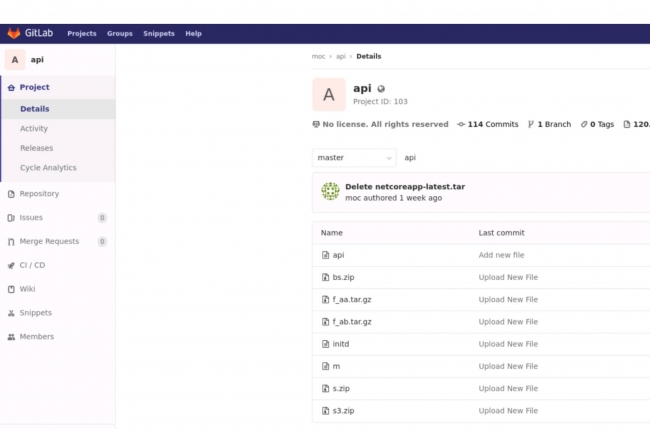
Task: Open the Repository sidebar icon
Action: pos(11,194)
